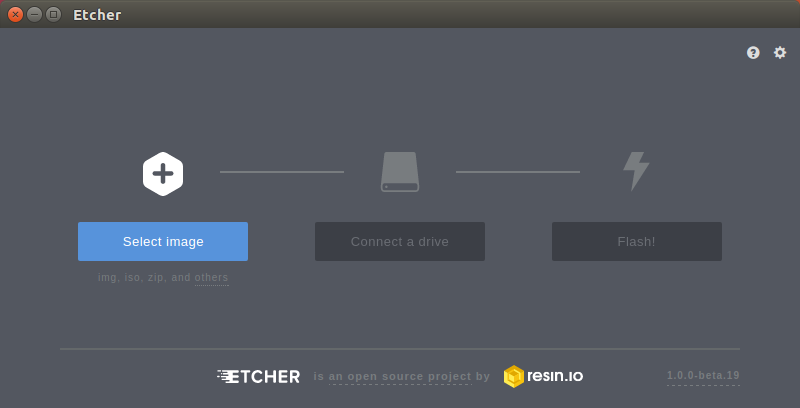Minimize the Etcher window
This screenshot has height=408, width=800.
[x=34, y=14]
